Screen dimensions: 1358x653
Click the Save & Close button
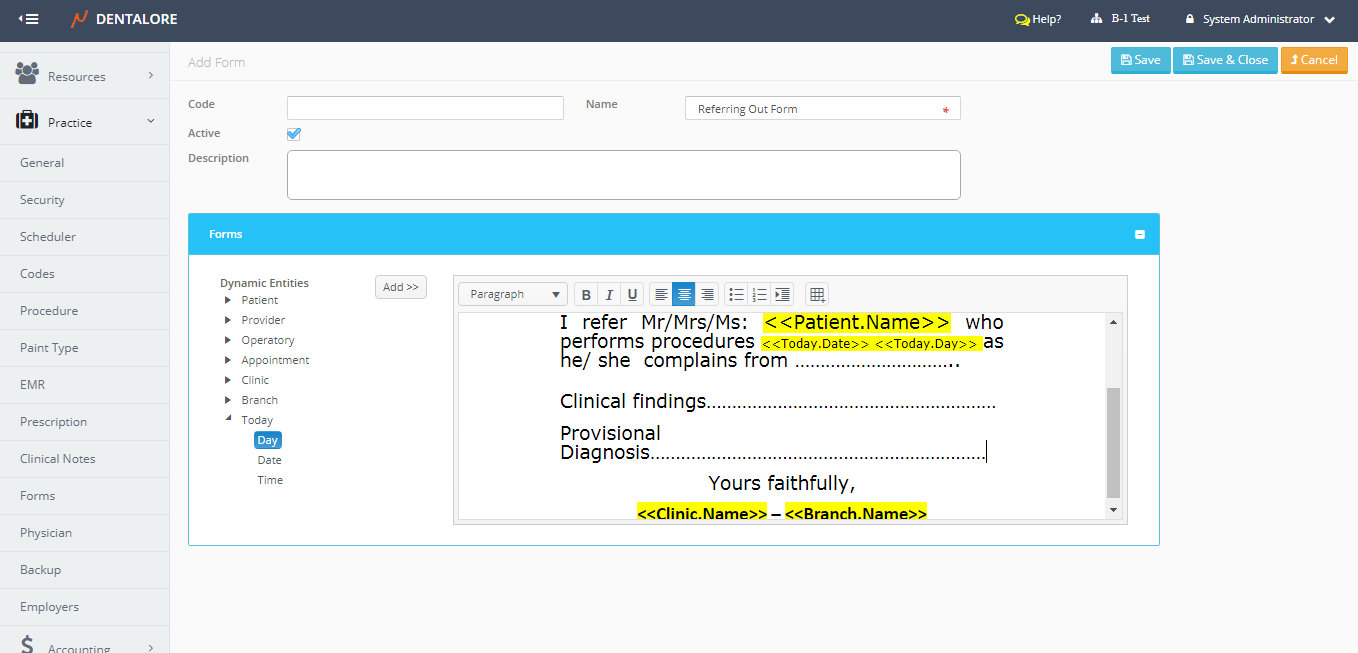[1224, 60]
